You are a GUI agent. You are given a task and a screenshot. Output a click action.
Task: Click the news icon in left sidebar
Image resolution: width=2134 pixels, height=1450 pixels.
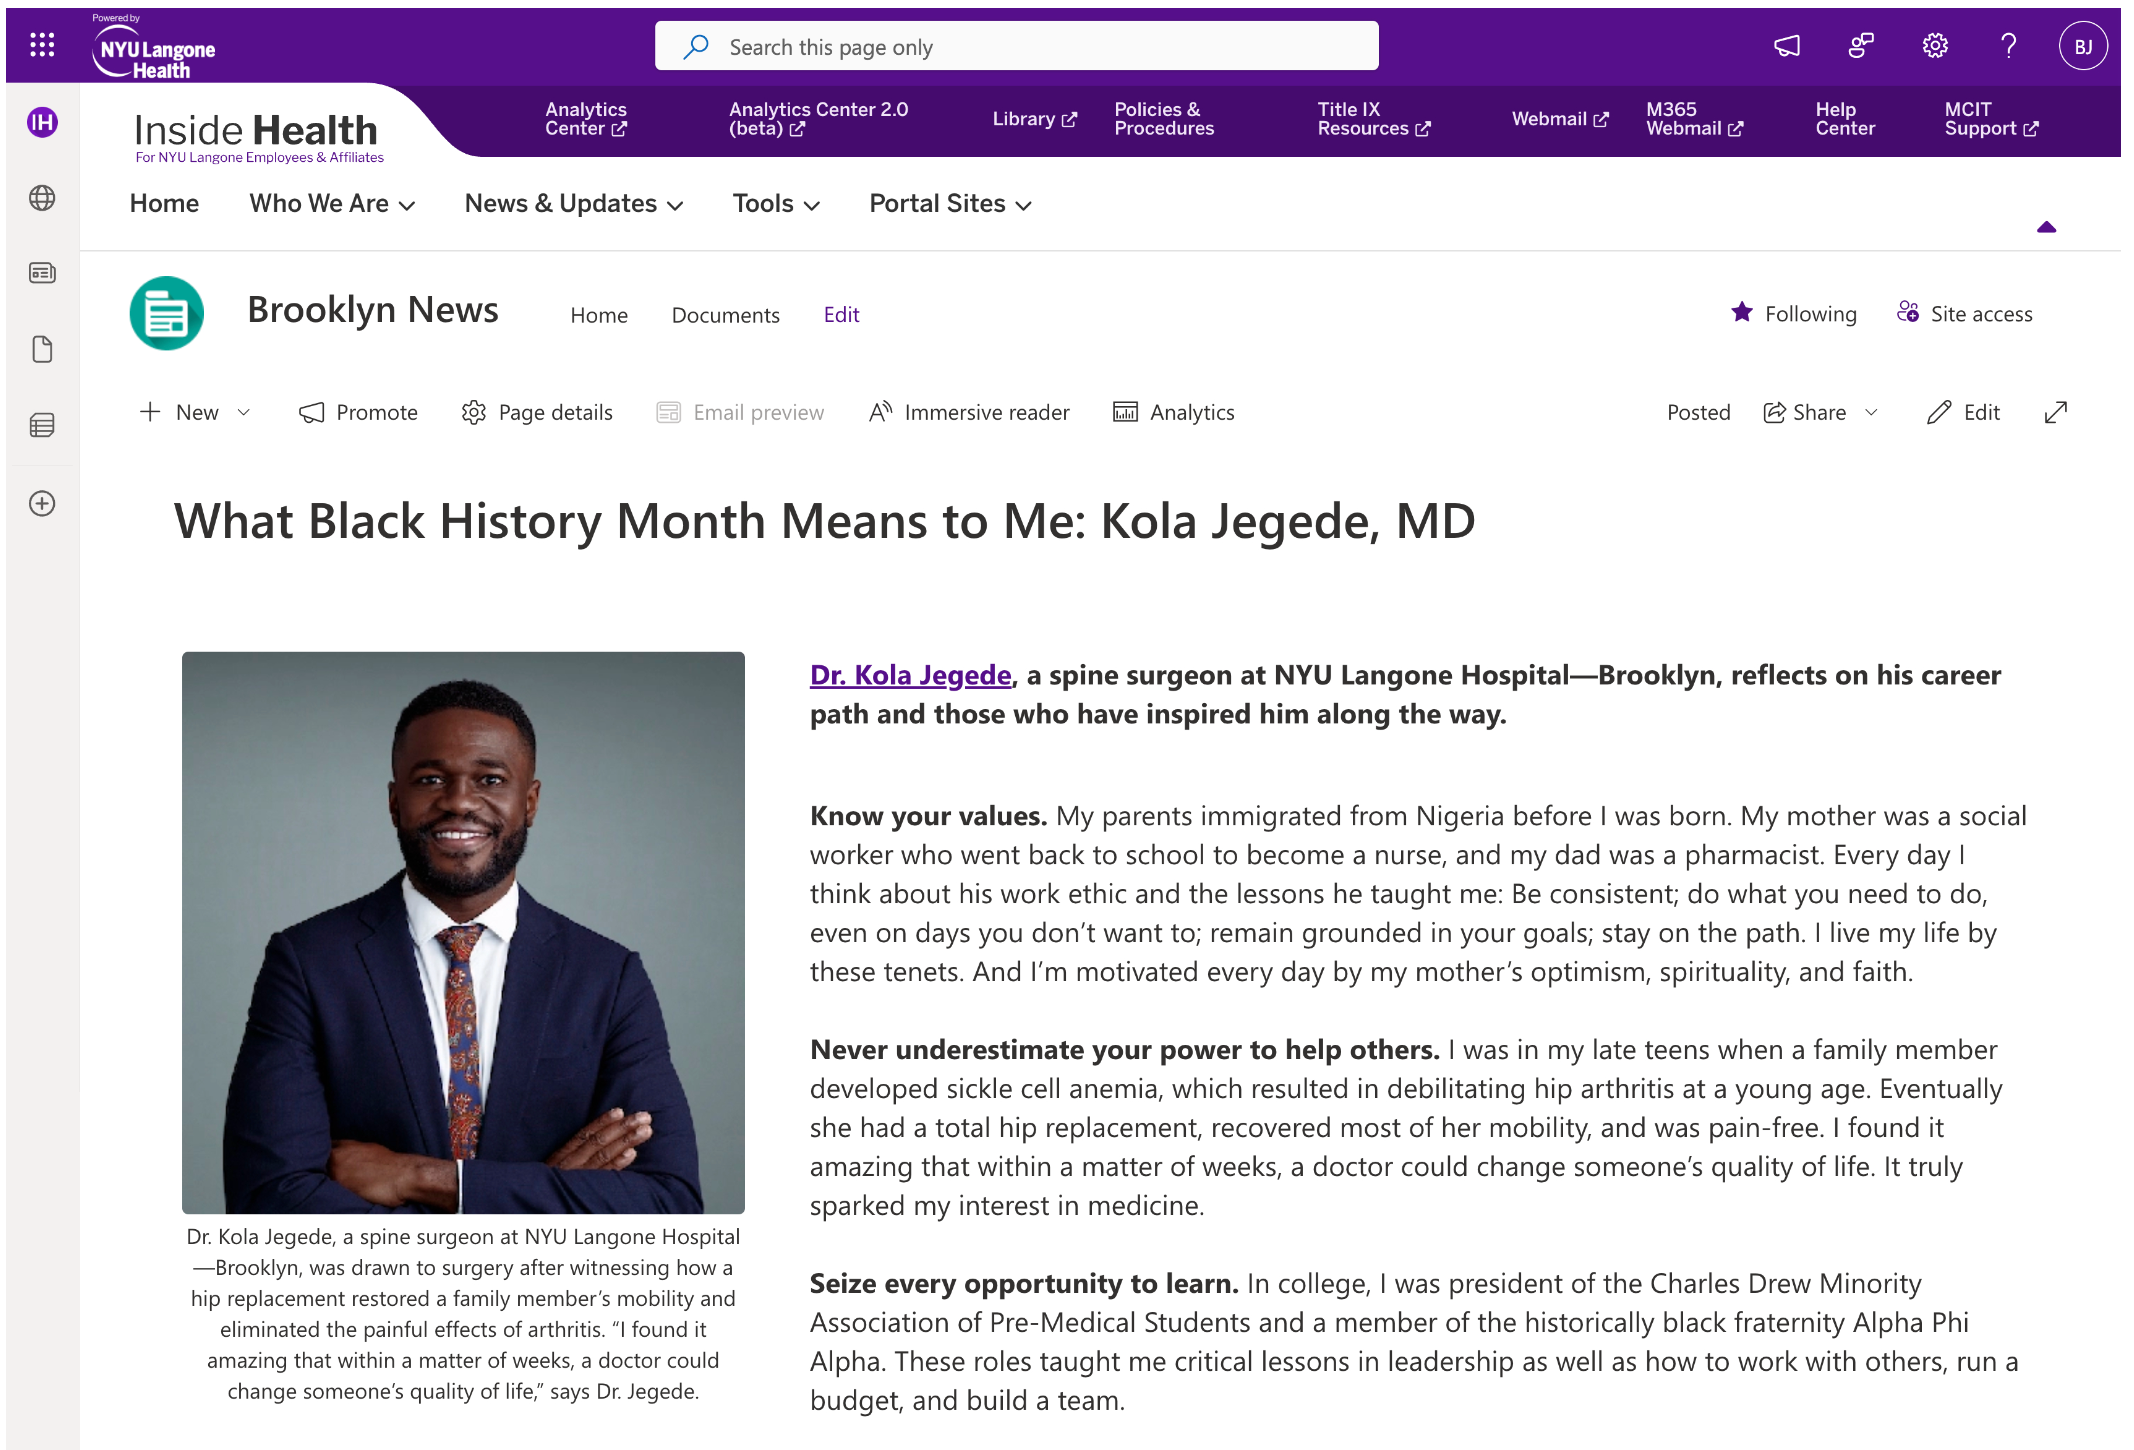click(x=42, y=273)
